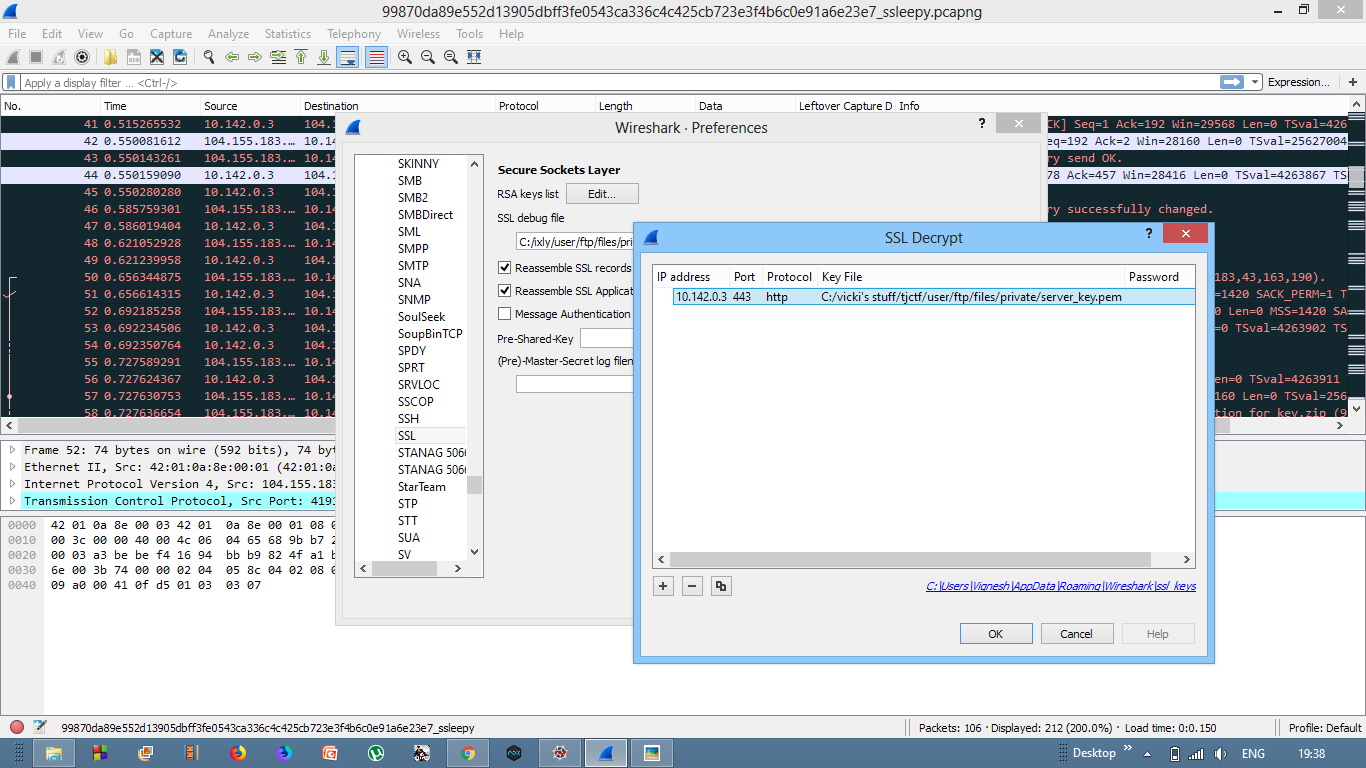Cancel the SSL Decrypt dialog
The image size is (1366, 768).
point(1077,633)
